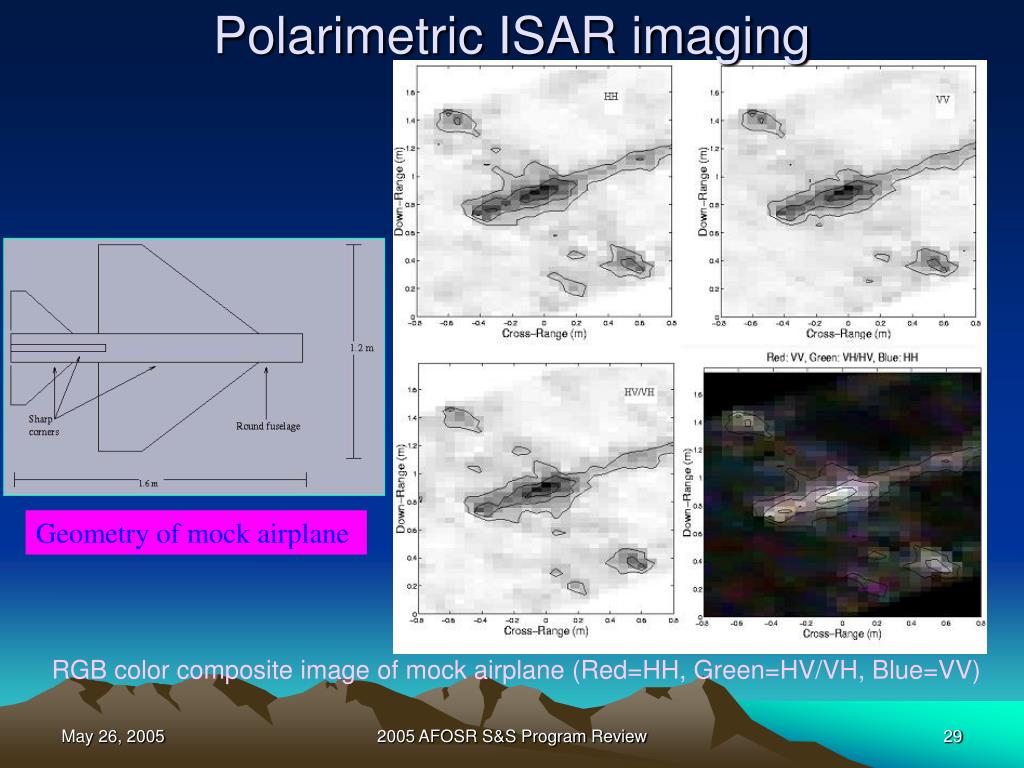1024x768 pixels.
Task: Select the HH polarization ISAR plot
Action: (544, 192)
